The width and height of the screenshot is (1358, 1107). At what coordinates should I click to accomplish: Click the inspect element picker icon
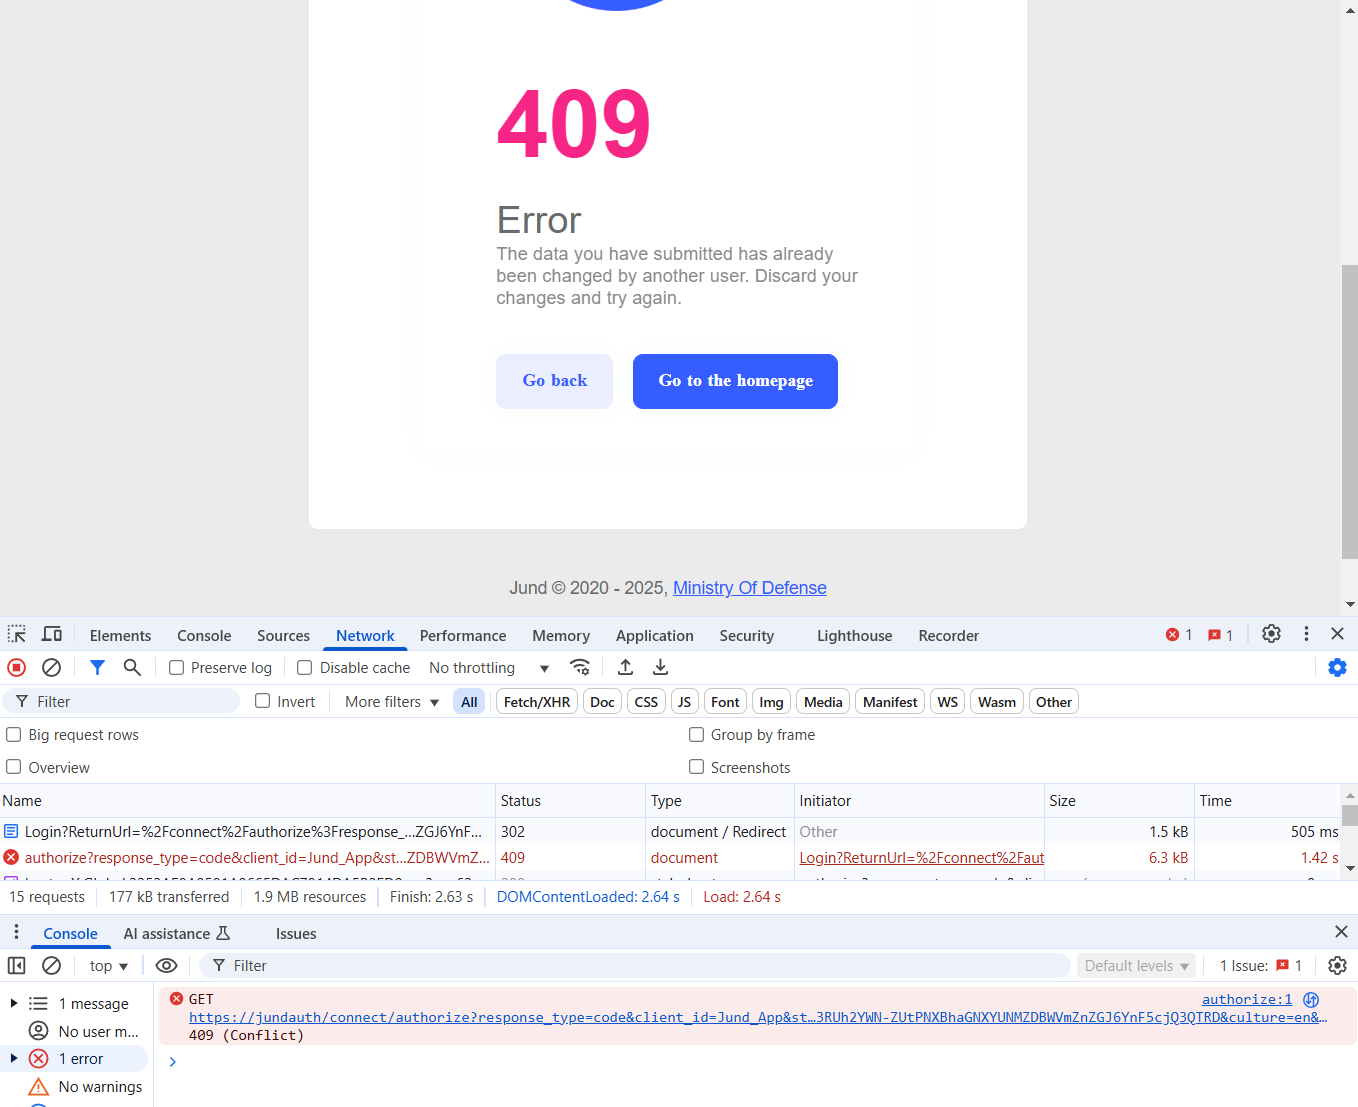17,634
